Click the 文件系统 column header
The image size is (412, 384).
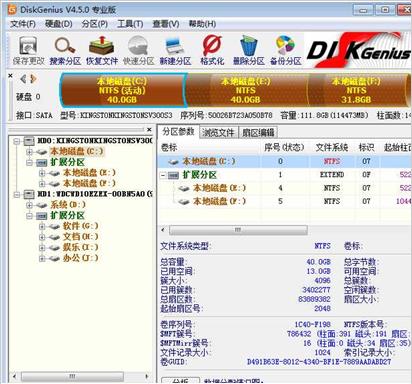tap(332, 147)
